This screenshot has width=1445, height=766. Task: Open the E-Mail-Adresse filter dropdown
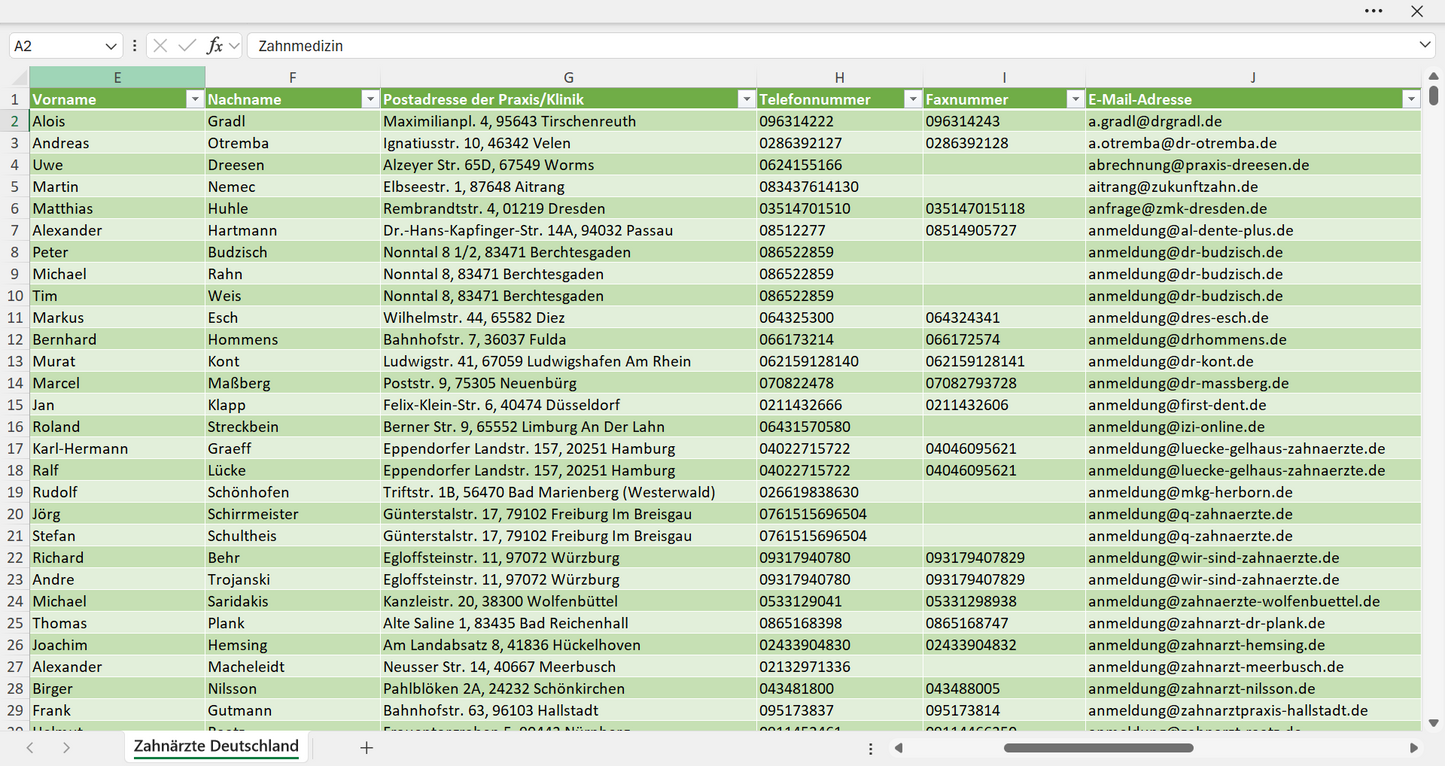tap(1411, 99)
